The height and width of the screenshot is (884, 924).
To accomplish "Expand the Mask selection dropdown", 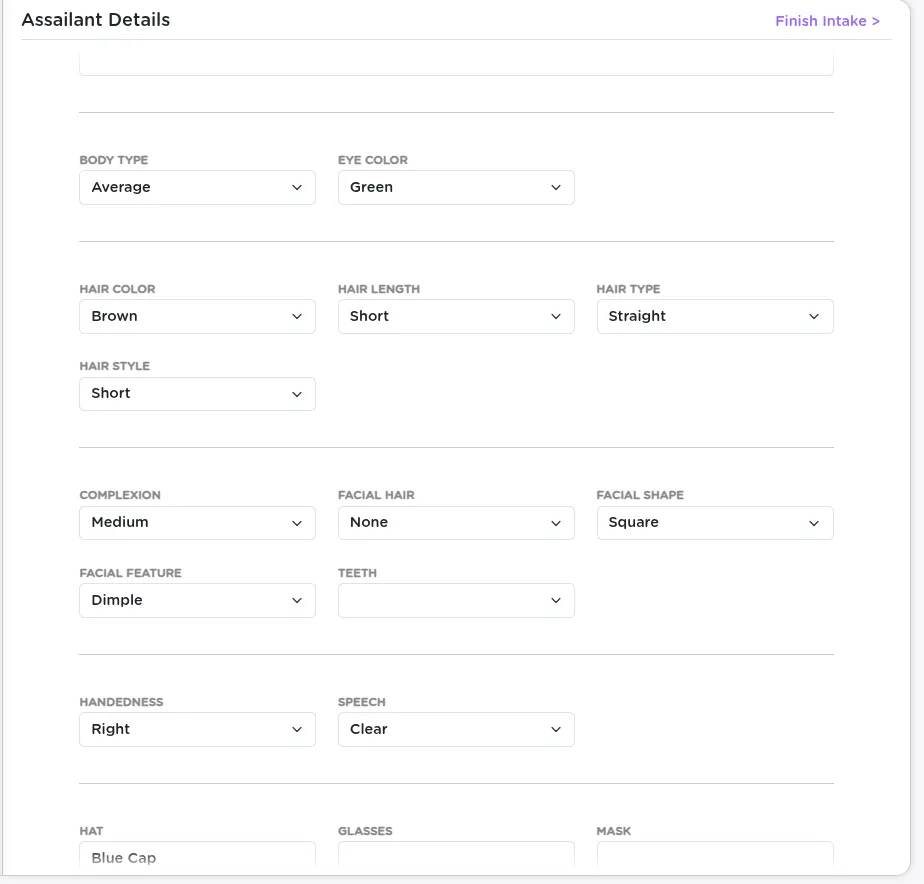I will click(x=715, y=857).
